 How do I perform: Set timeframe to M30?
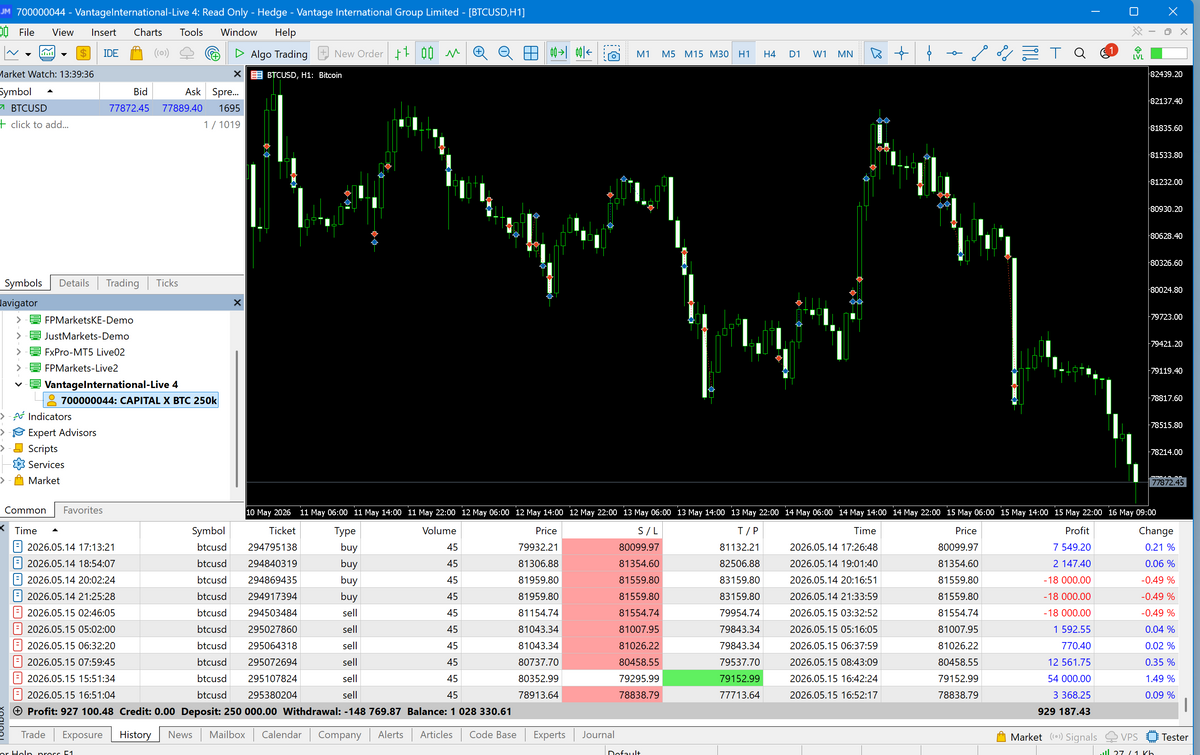pyautogui.click(x=719, y=54)
